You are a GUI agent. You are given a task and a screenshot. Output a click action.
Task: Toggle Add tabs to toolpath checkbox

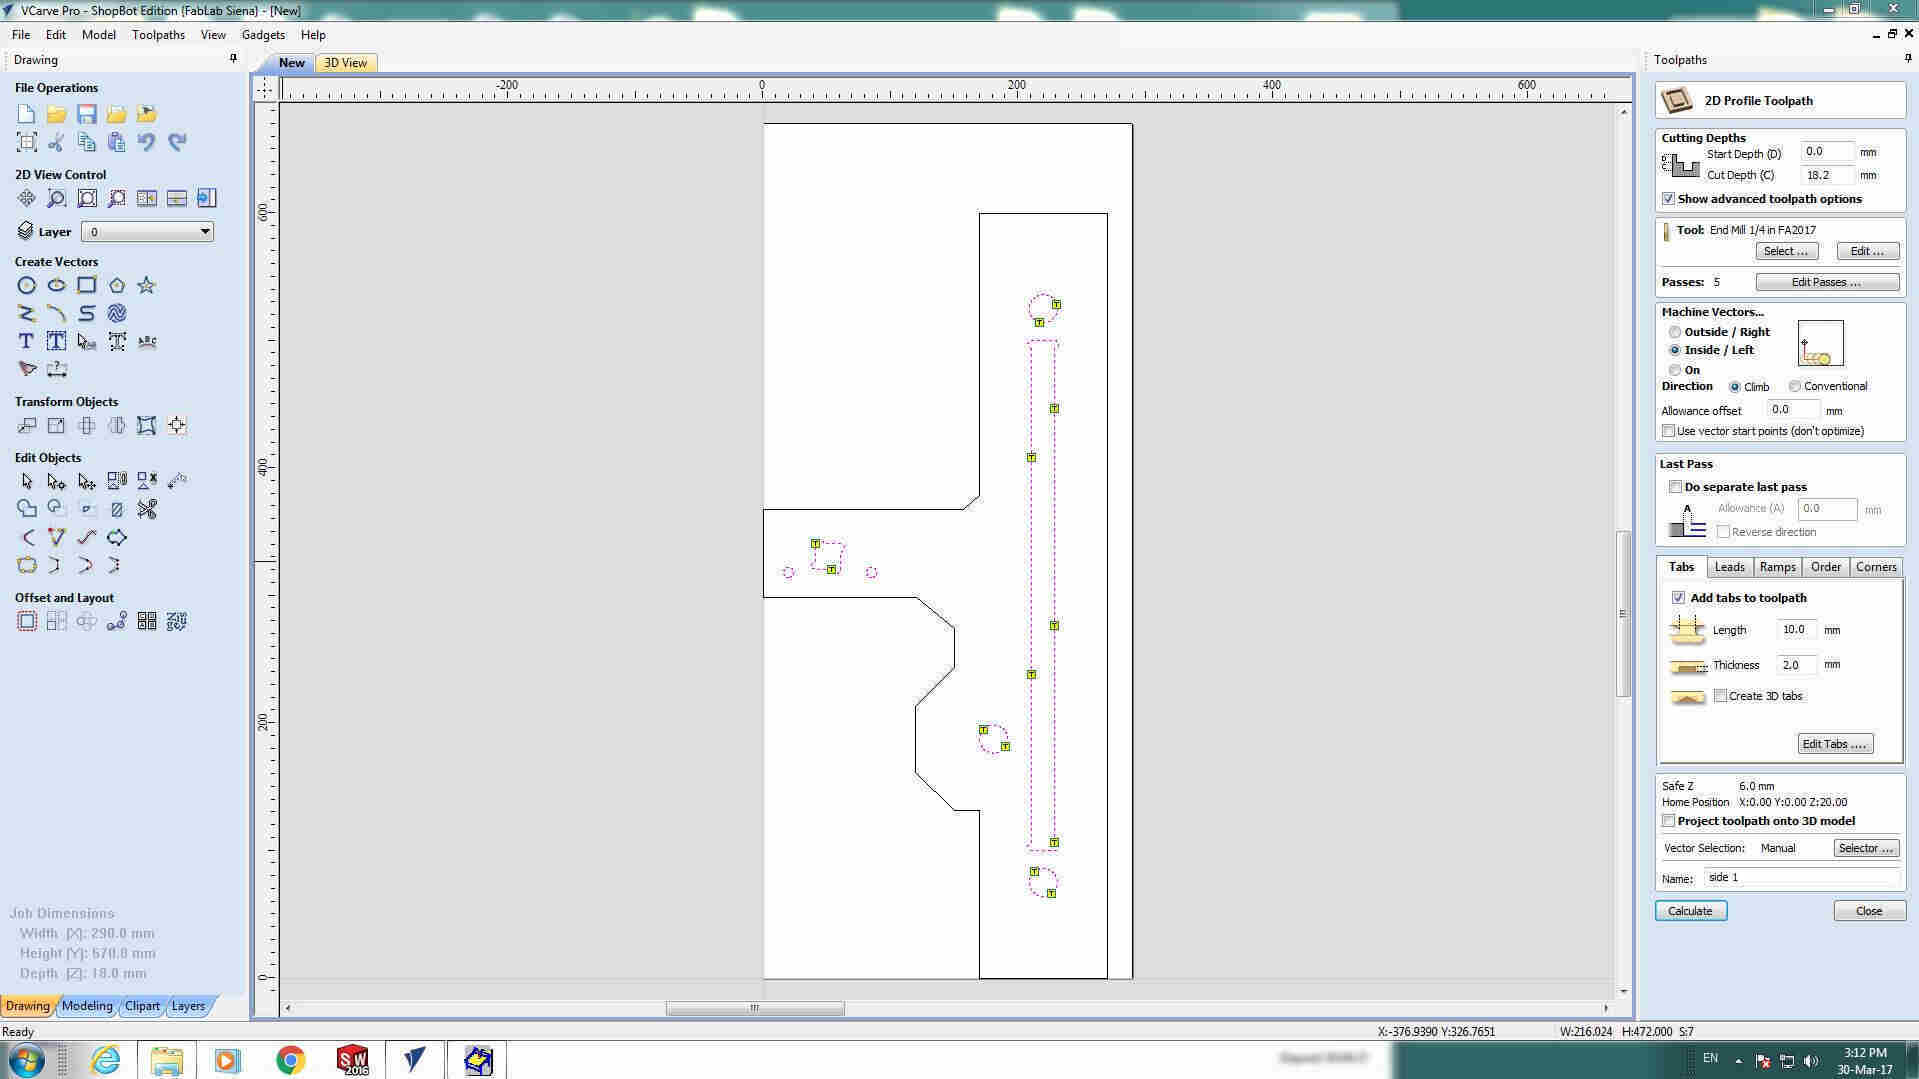tap(1678, 598)
